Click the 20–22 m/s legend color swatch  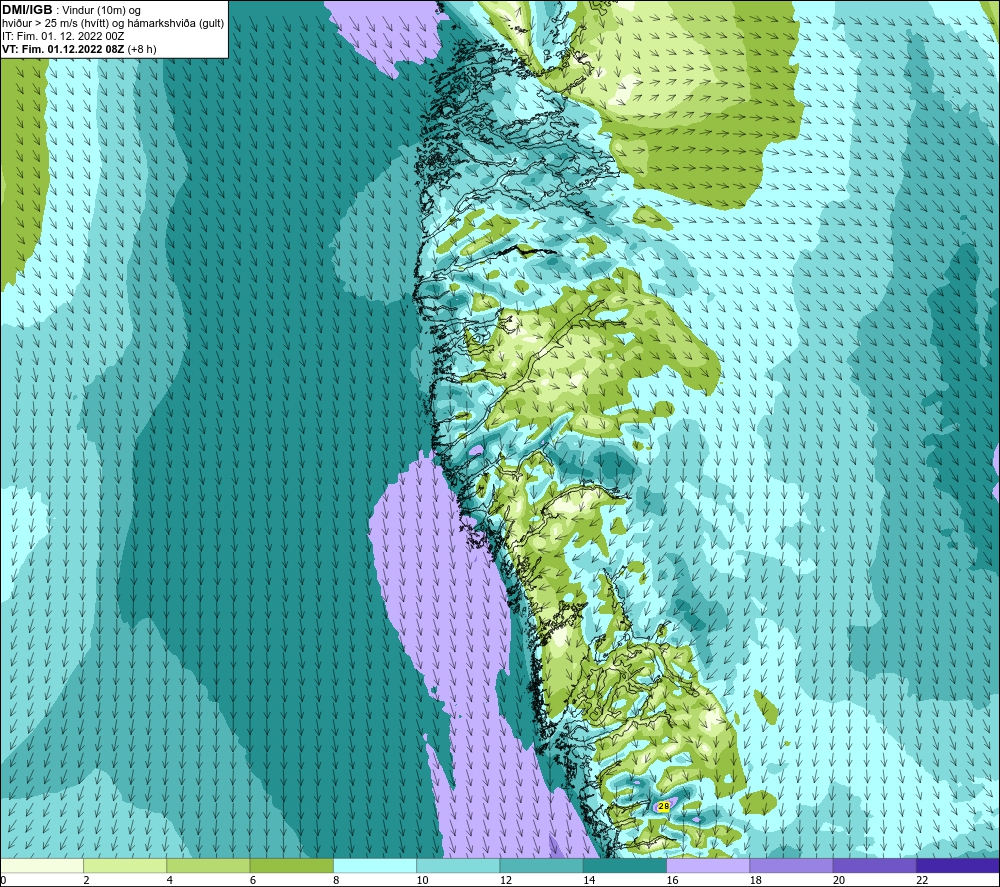click(874, 866)
